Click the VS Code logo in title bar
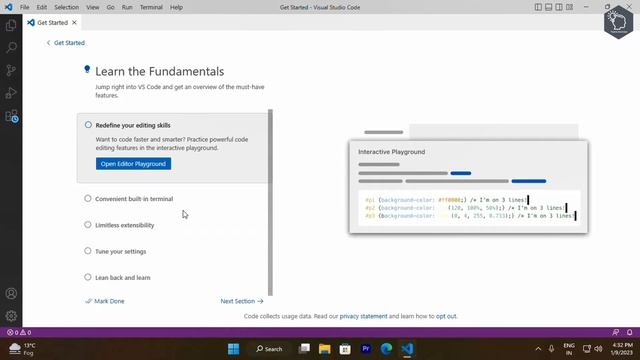The width and height of the screenshot is (640, 360). (x=9, y=7)
